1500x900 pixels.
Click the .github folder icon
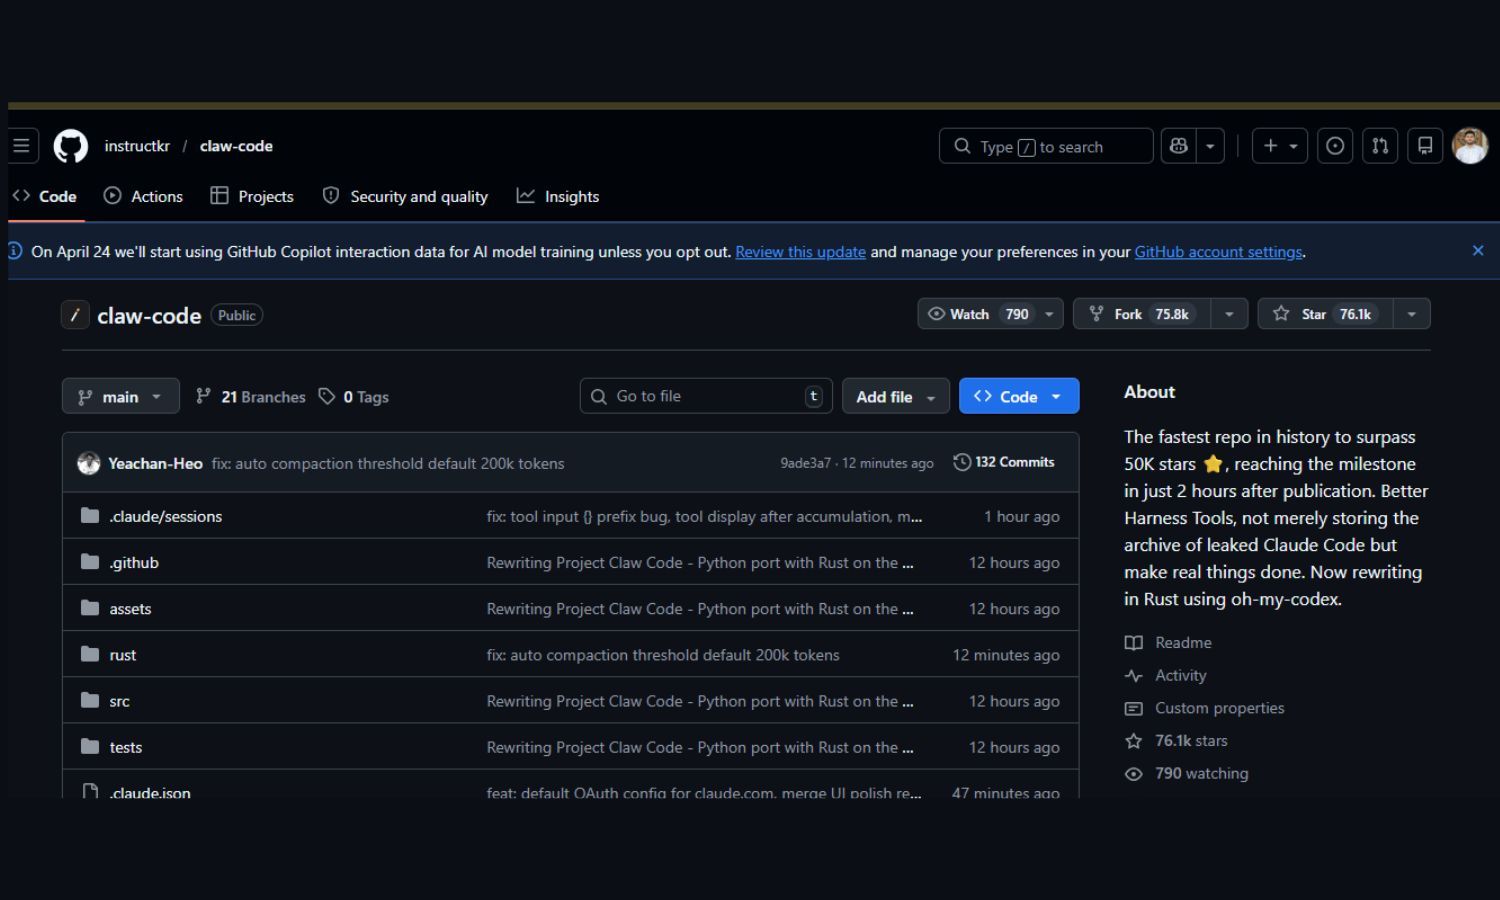tap(90, 562)
